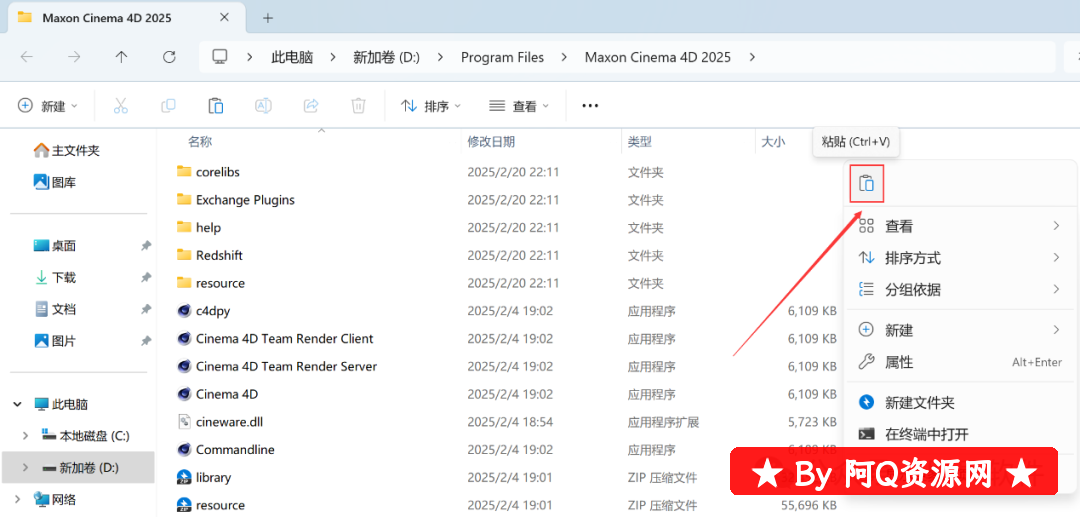Select the cineware.dll file icon
This screenshot has height=517, width=1080.
click(x=184, y=421)
